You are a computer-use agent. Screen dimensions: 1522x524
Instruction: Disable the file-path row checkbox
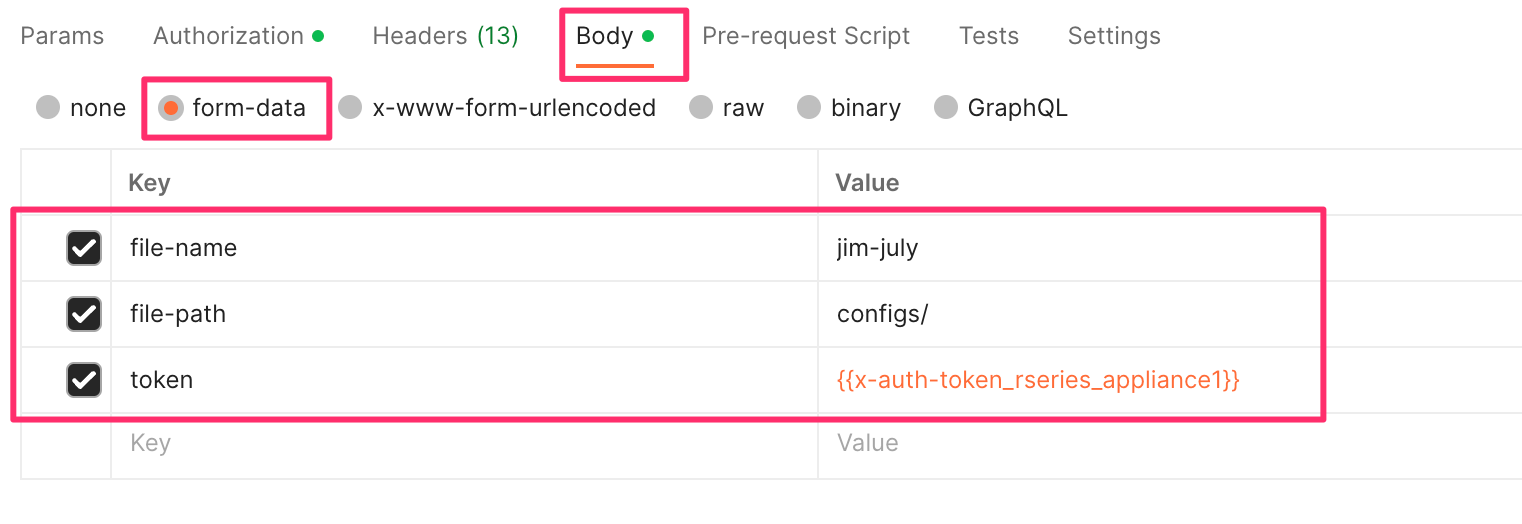[84, 314]
